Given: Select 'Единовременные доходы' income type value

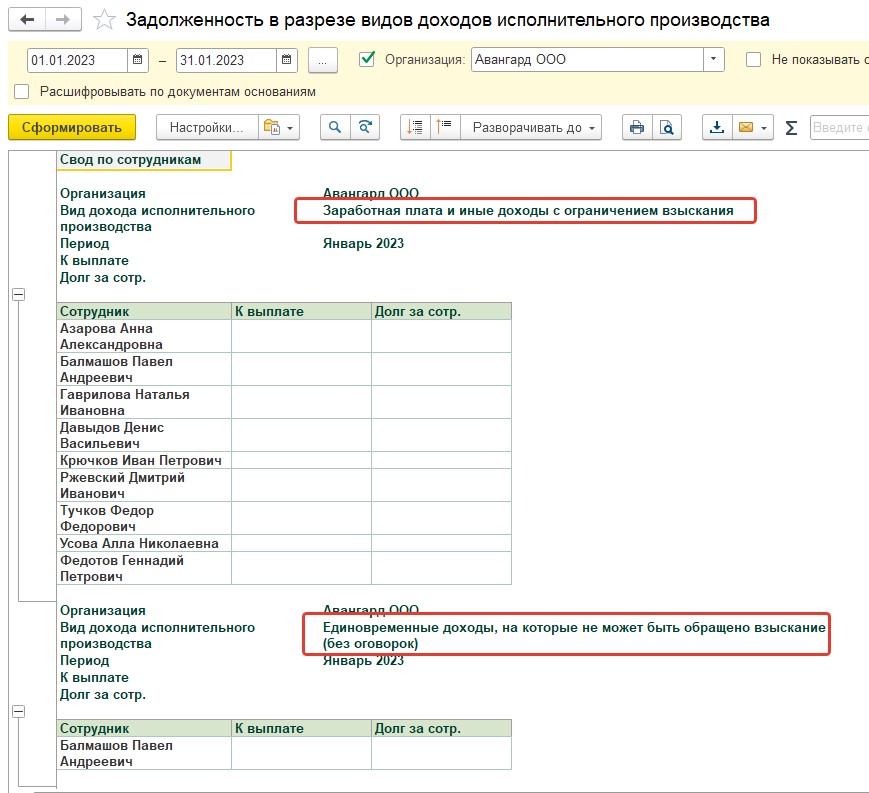Looking at the screenshot, I should click(x=574, y=635).
